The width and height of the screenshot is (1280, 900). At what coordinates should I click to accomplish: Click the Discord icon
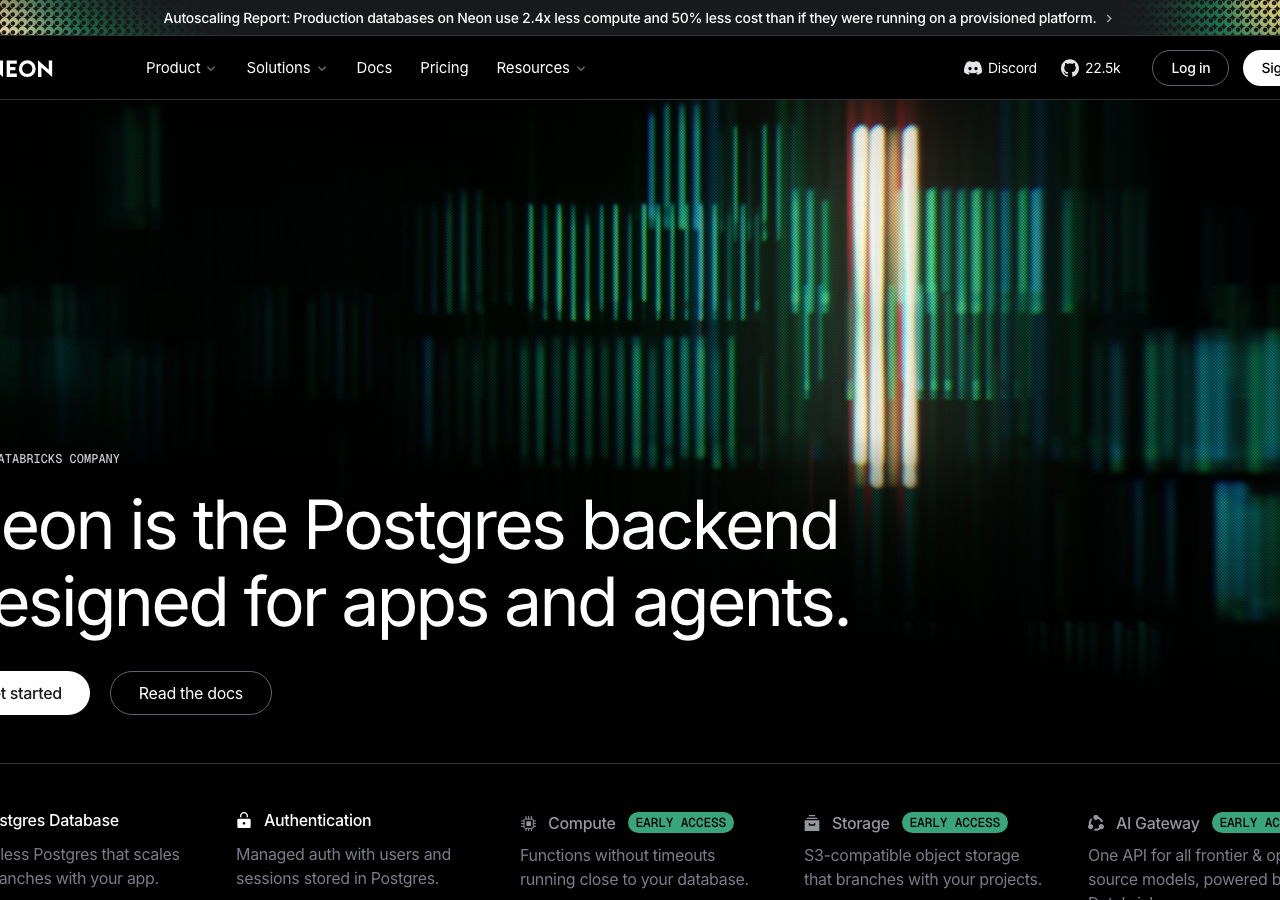click(973, 68)
